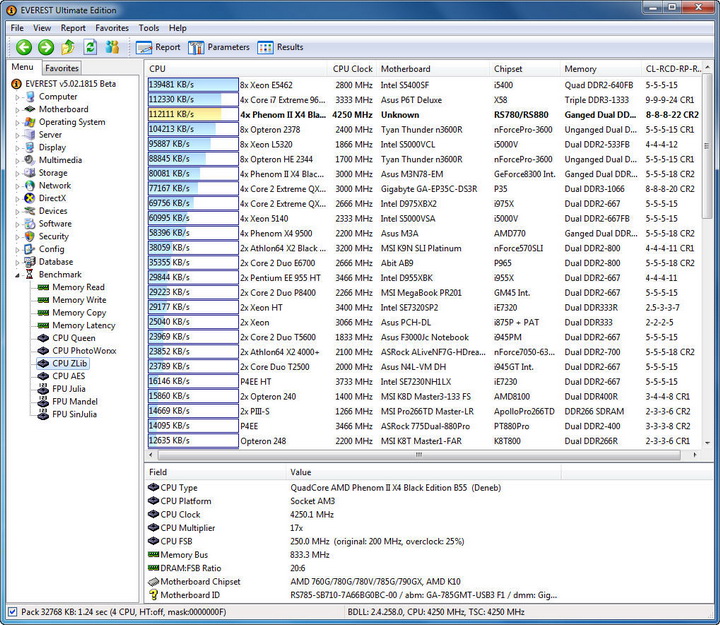This screenshot has height=625, width=720.
Task: Switch to the Favorites sidebar tab
Action: (62, 68)
